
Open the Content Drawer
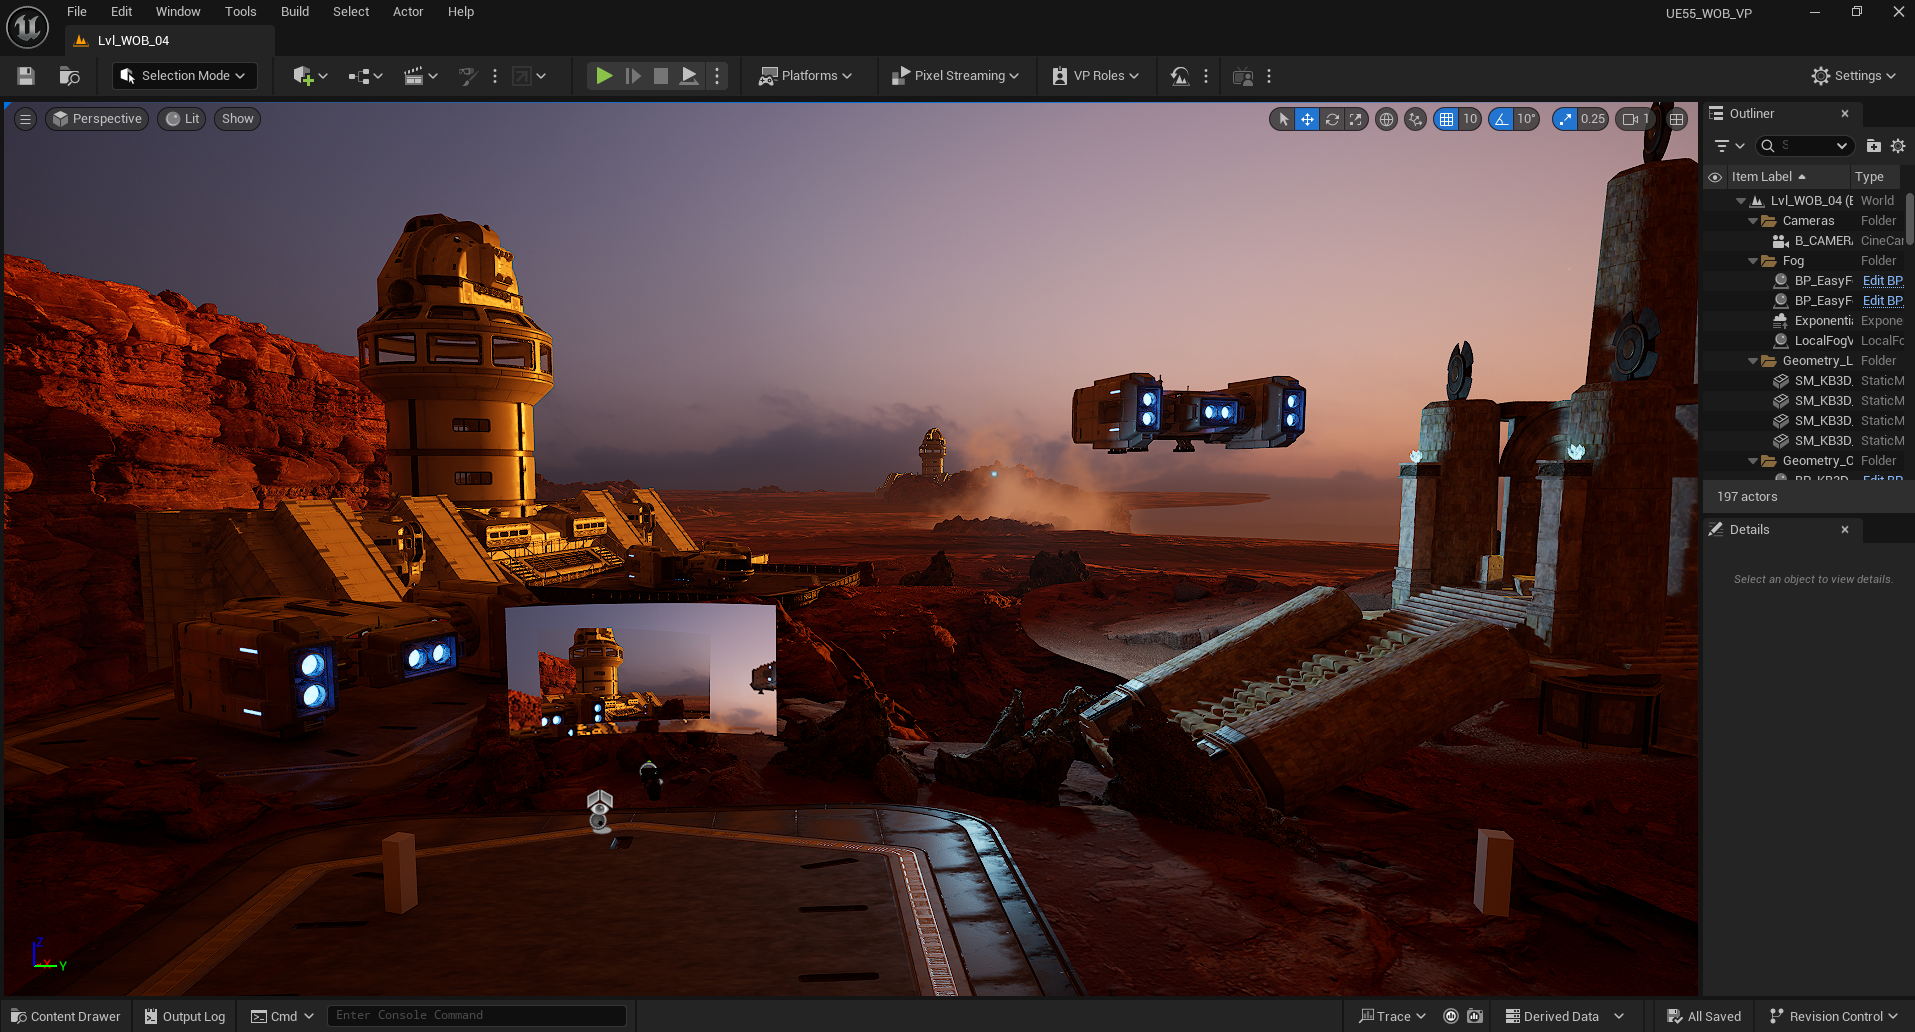(66, 1016)
